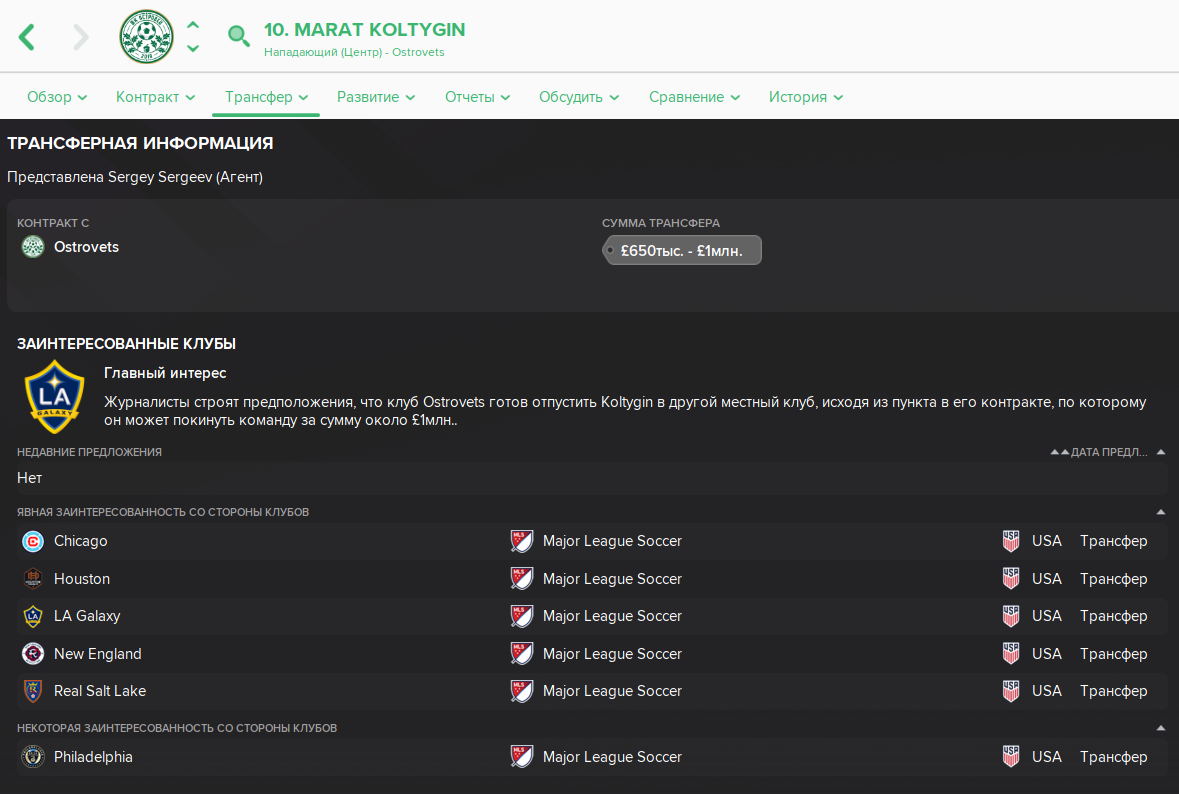The height and width of the screenshot is (794, 1179).
Task: Click the USA flag in Houston row
Action: pyautogui.click(x=1011, y=579)
